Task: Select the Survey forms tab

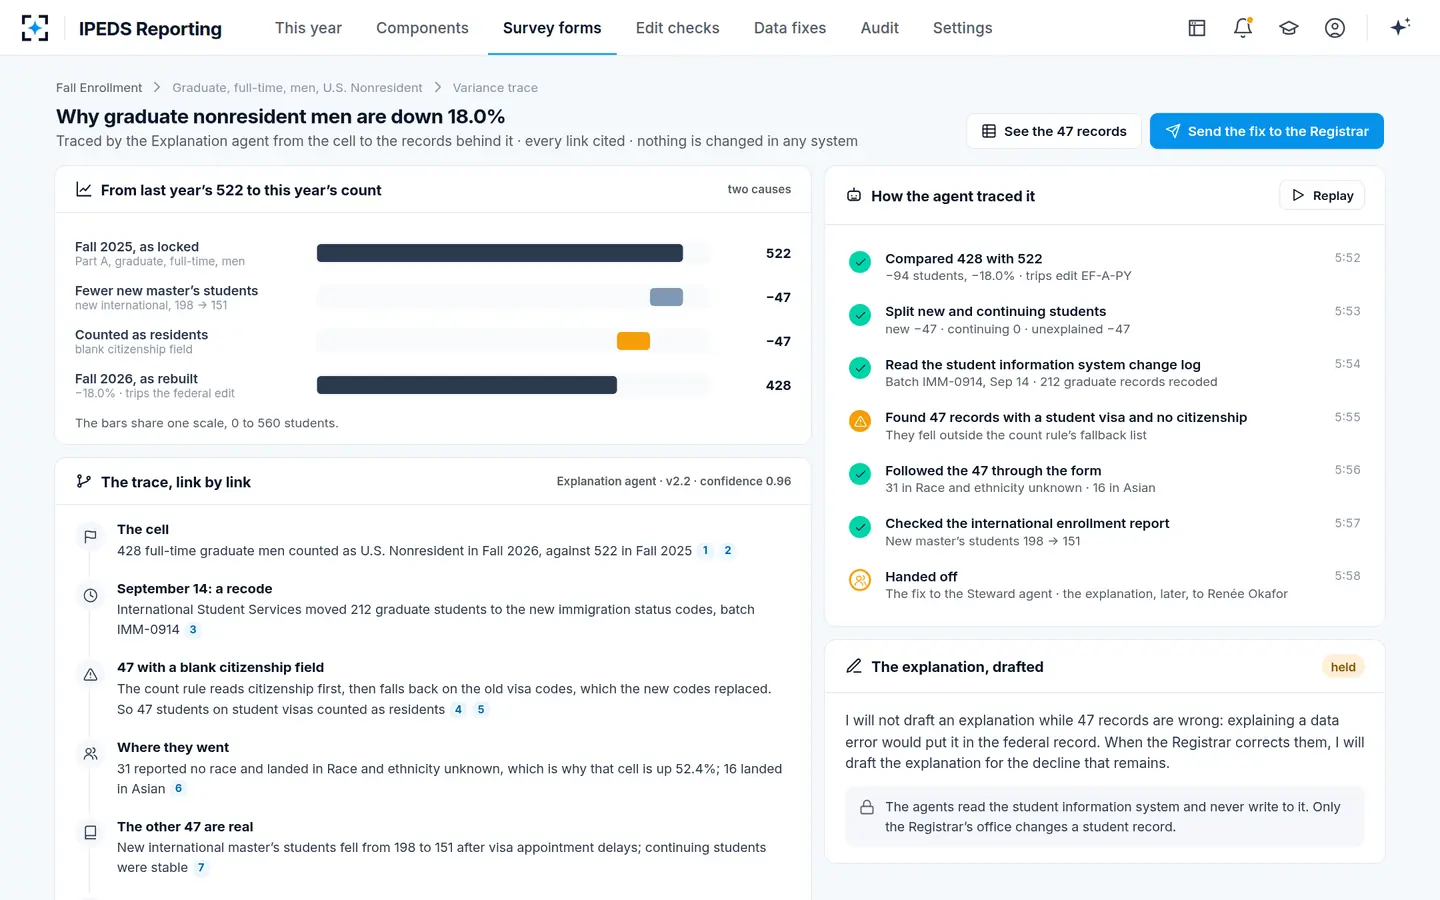Action: tap(552, 28)
